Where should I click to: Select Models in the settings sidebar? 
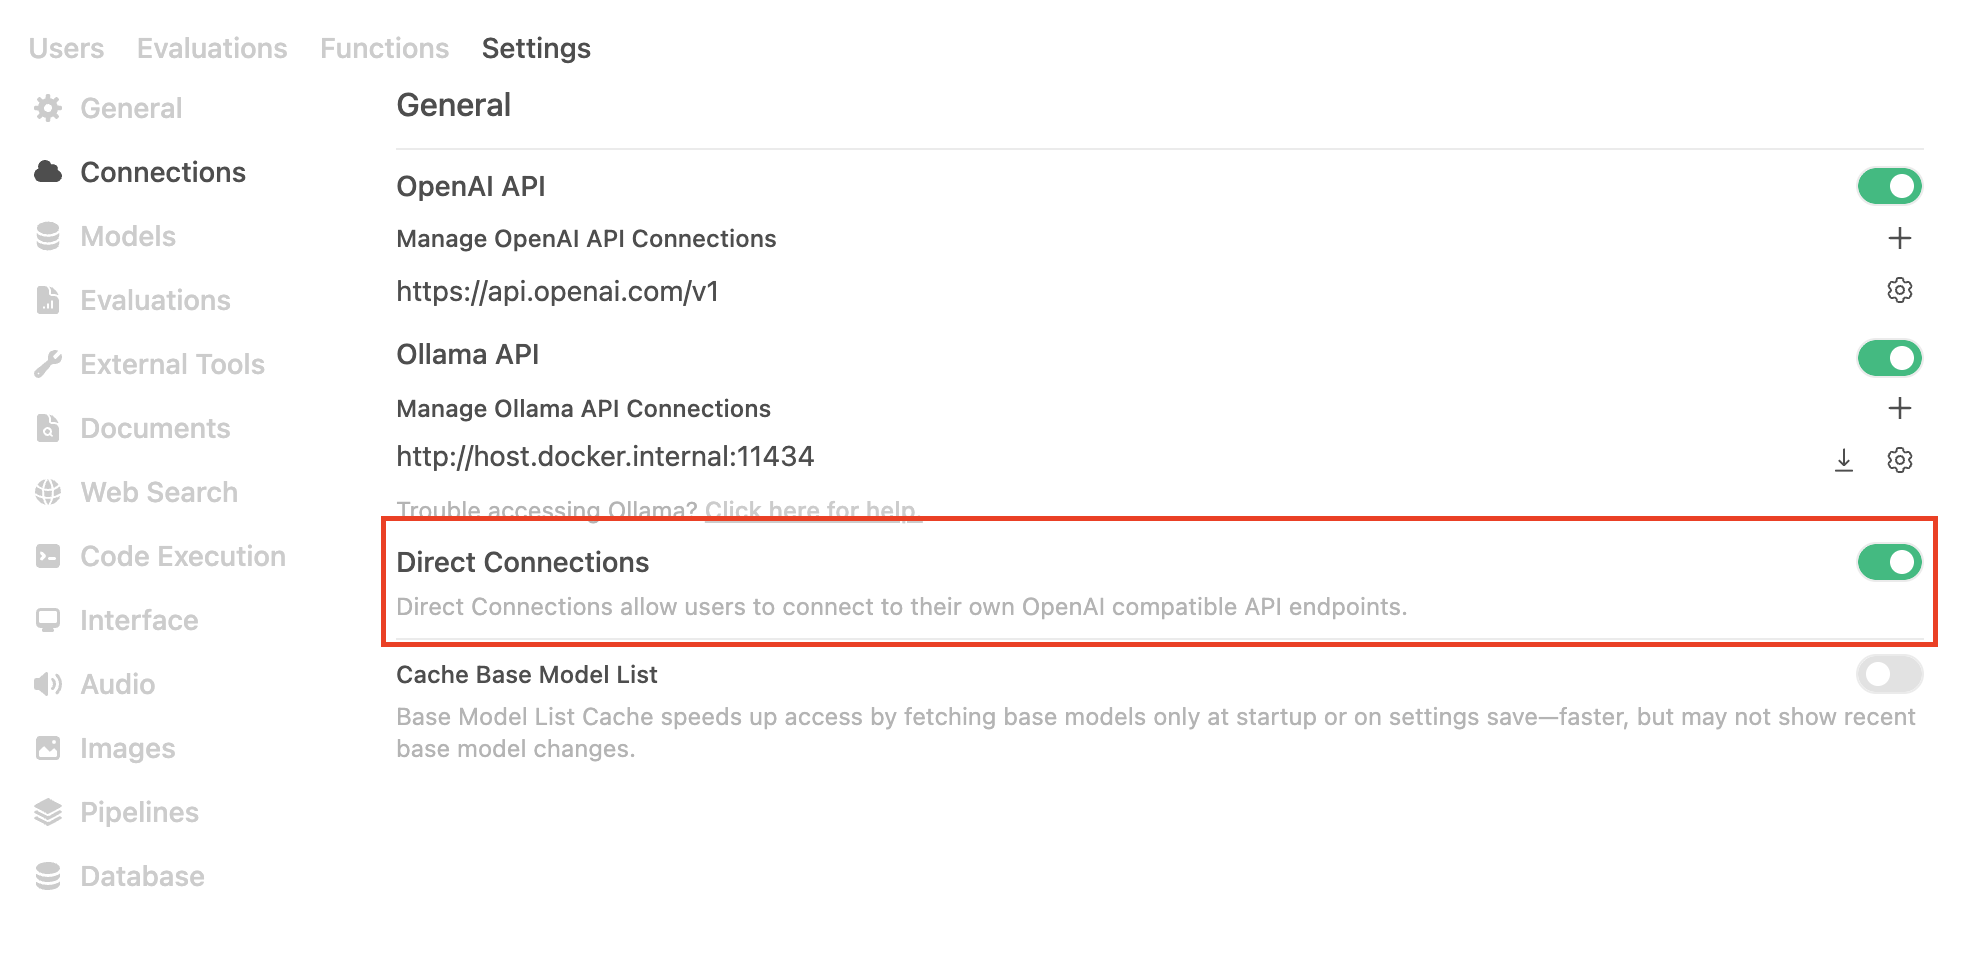click(128, 236)
